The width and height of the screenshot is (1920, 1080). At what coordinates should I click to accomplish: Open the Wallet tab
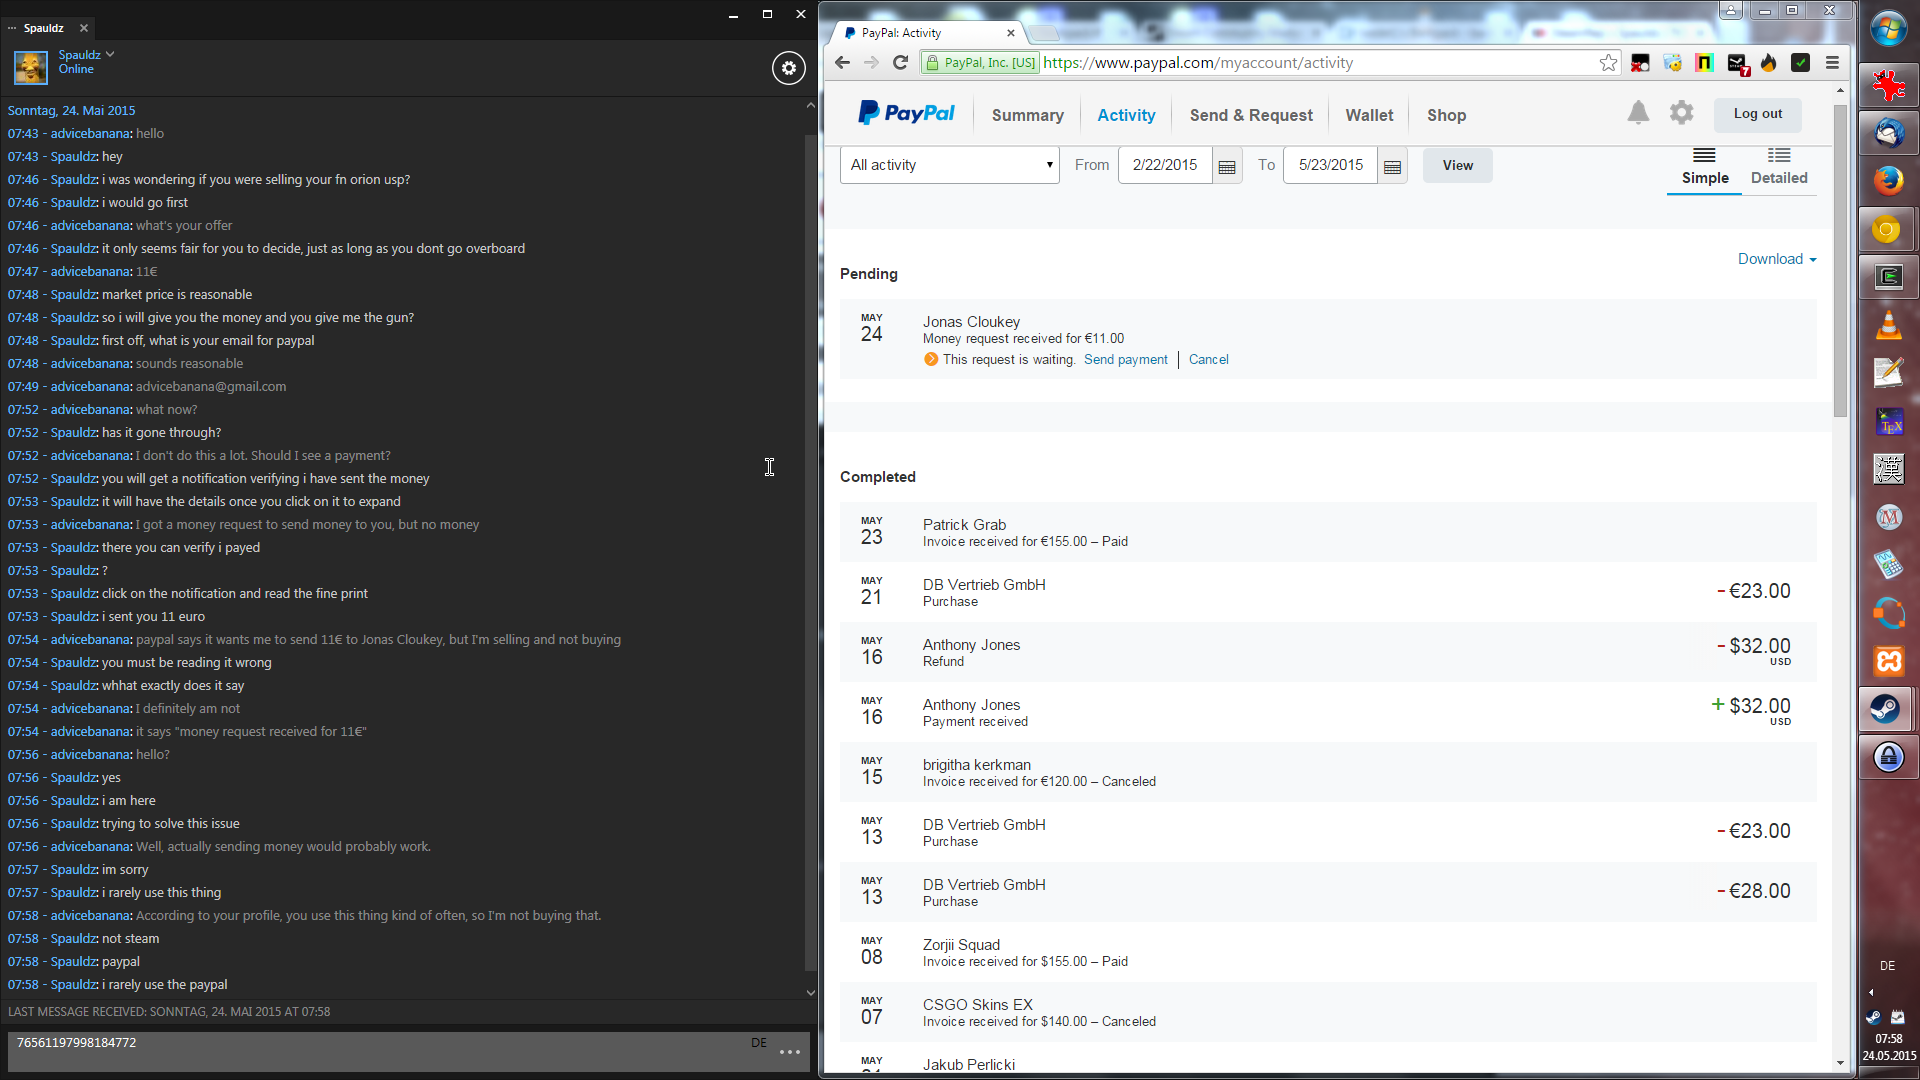pos(1368,115)
